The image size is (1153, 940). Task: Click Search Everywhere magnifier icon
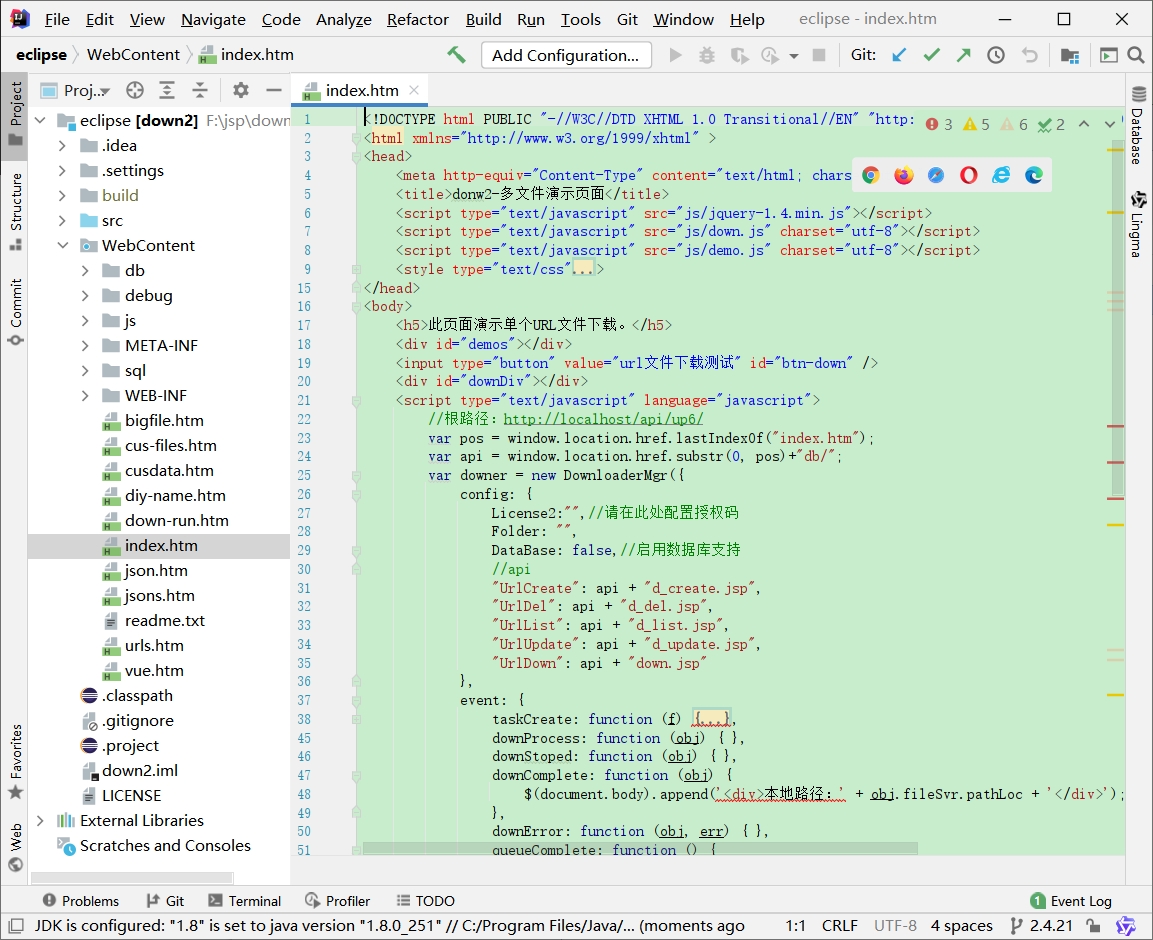(x=1135, y=55)
